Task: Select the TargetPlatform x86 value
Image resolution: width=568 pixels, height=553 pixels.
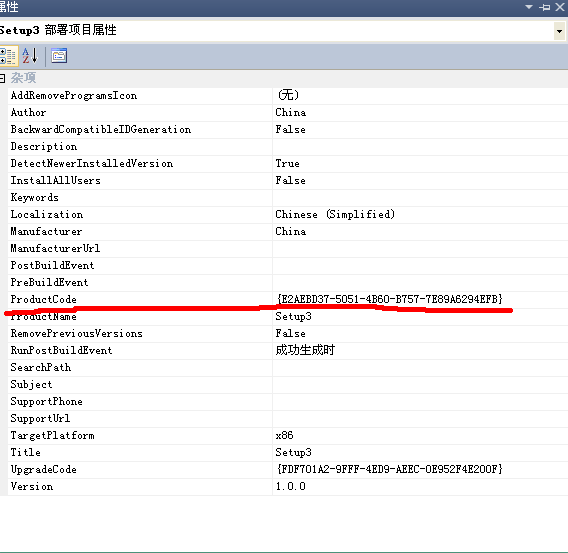Action: coord(284,435)
